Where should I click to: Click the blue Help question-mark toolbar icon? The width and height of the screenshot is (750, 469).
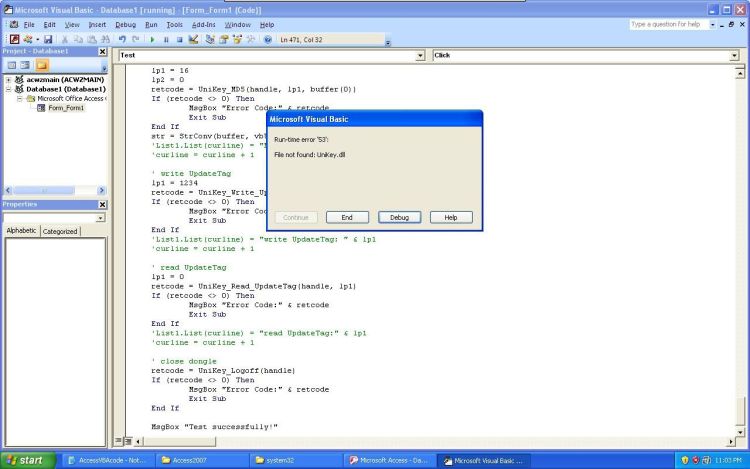pyautogui.click(x=268, y=40)
